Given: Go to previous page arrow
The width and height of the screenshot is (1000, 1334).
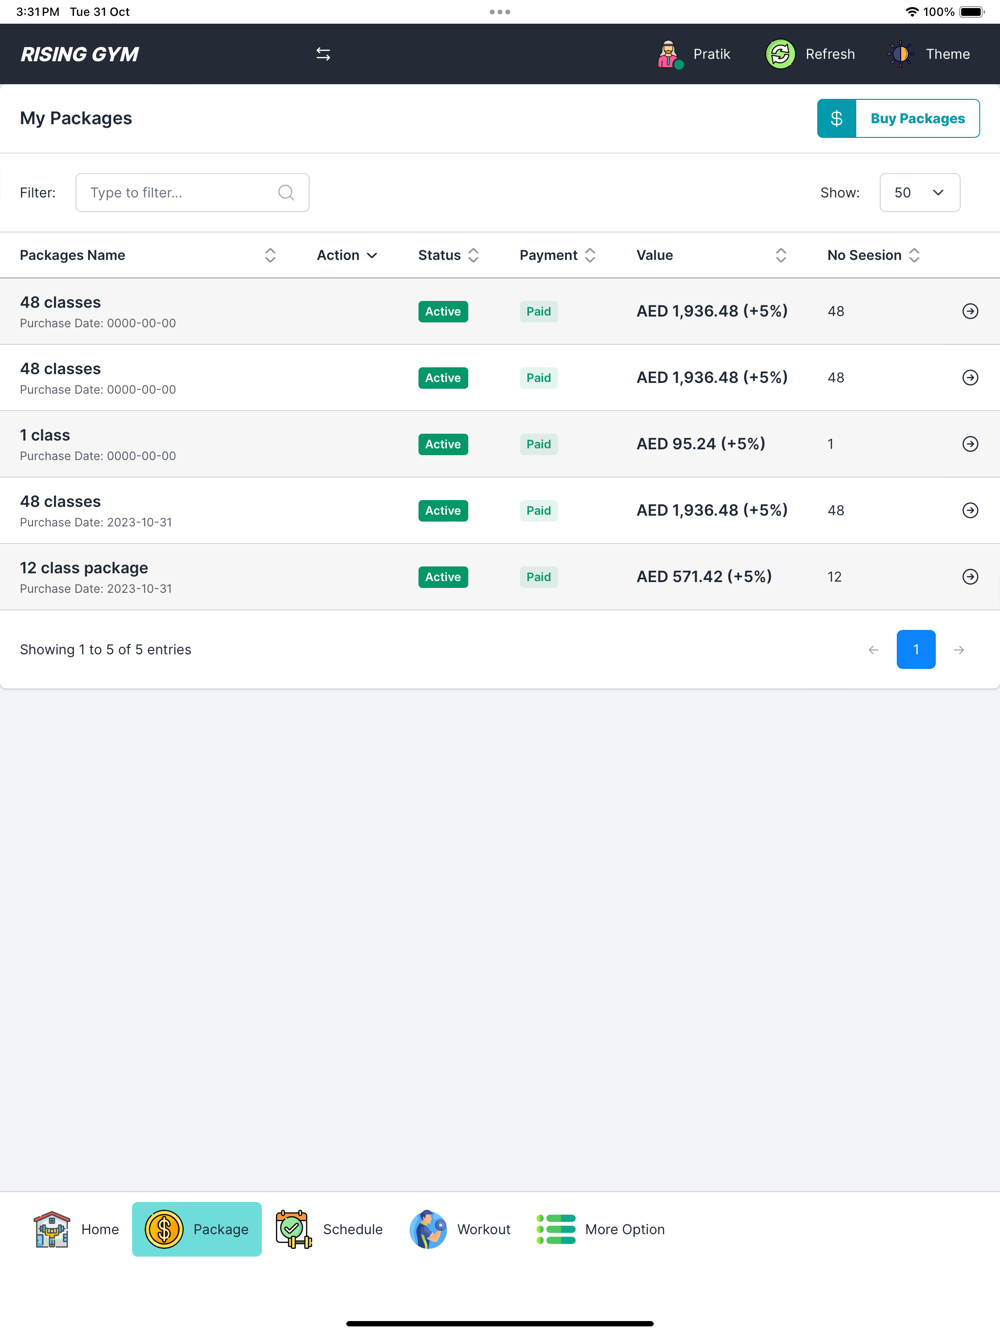Looking at the screenshot, I should point(874,650).
